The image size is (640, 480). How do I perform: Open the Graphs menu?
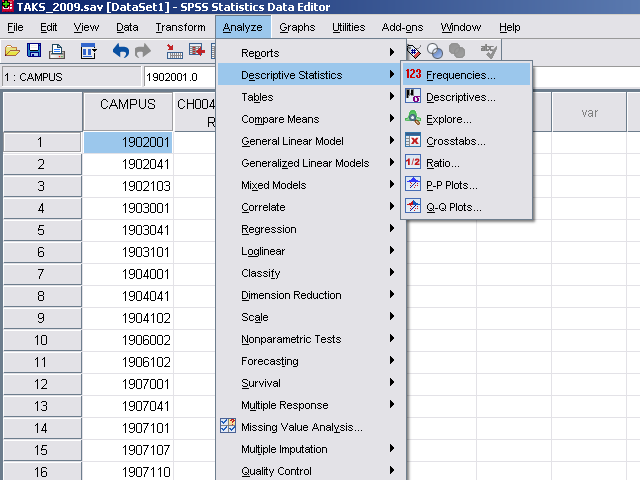[297, 27]
